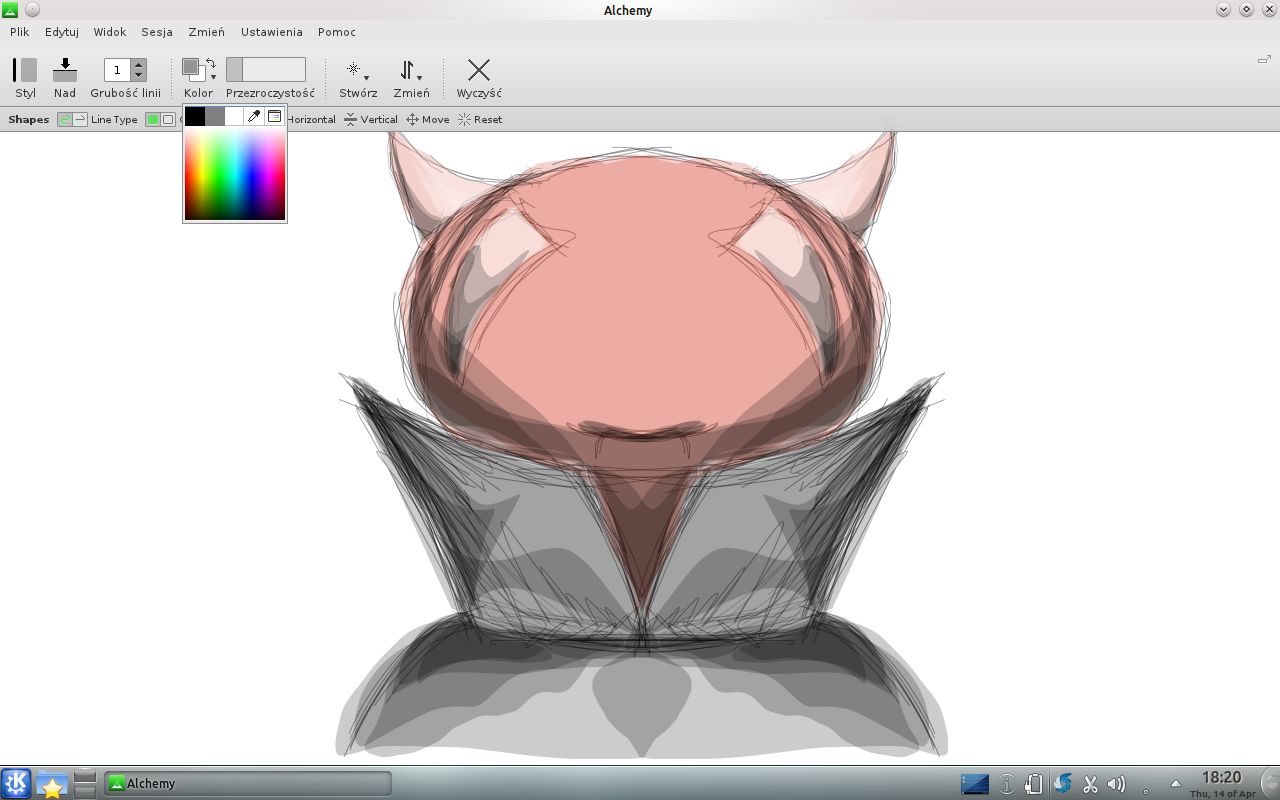Click Wyczyść to clear the canvas

pos(479,70)
